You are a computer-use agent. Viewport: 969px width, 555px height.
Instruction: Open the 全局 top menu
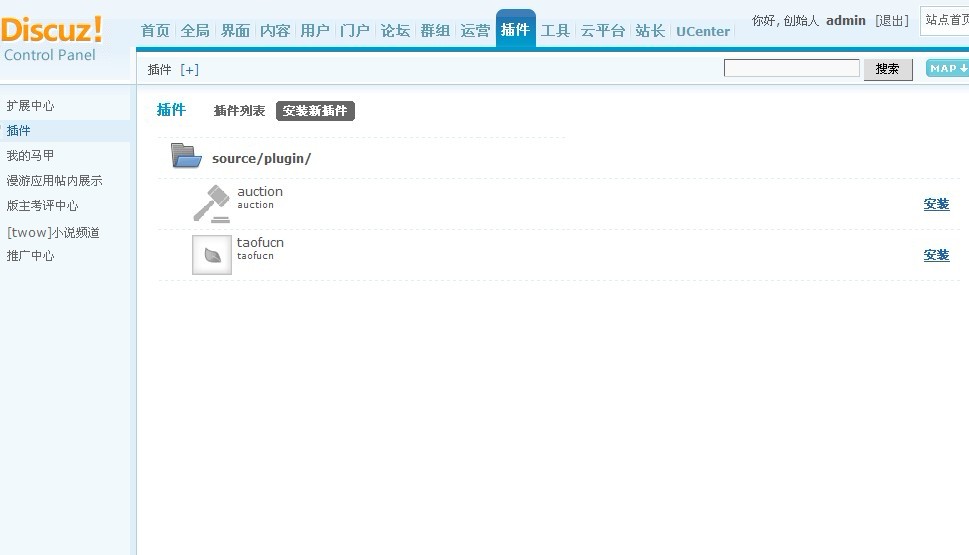coord(195,31)
